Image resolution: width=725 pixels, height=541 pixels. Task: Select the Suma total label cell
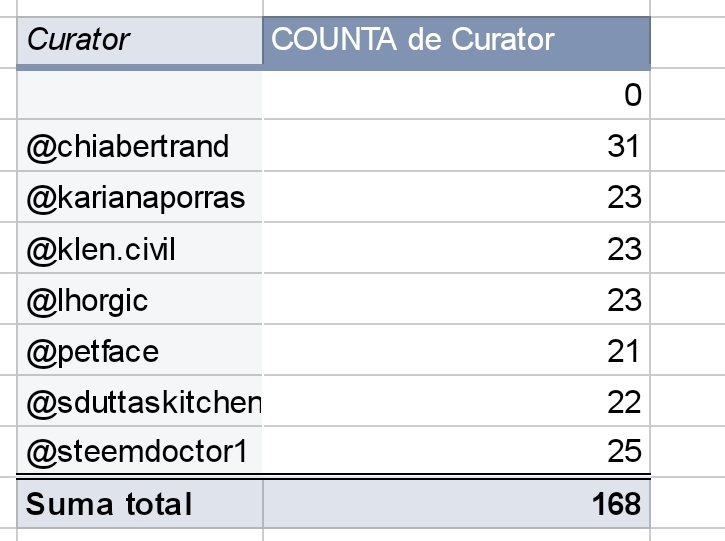click(140, 504)
